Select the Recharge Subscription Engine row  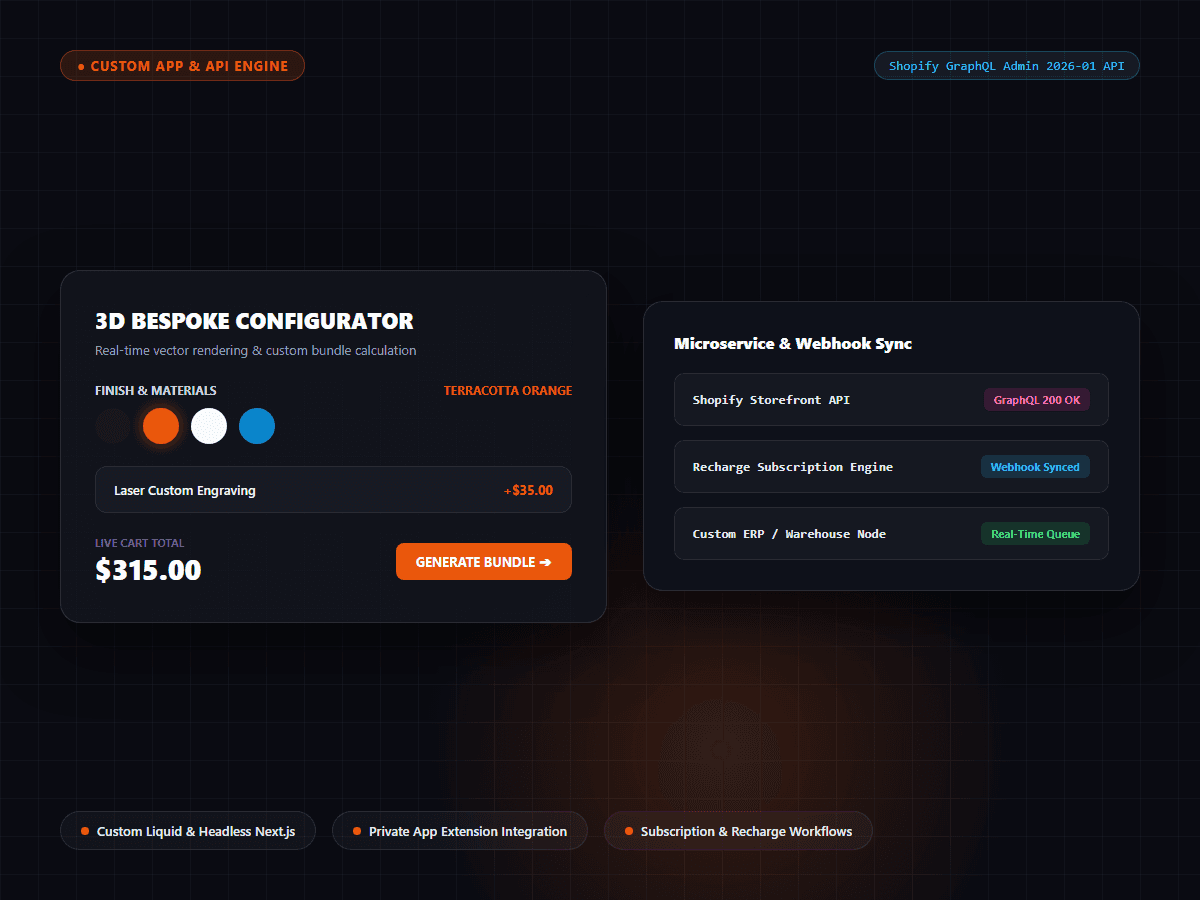891,467
